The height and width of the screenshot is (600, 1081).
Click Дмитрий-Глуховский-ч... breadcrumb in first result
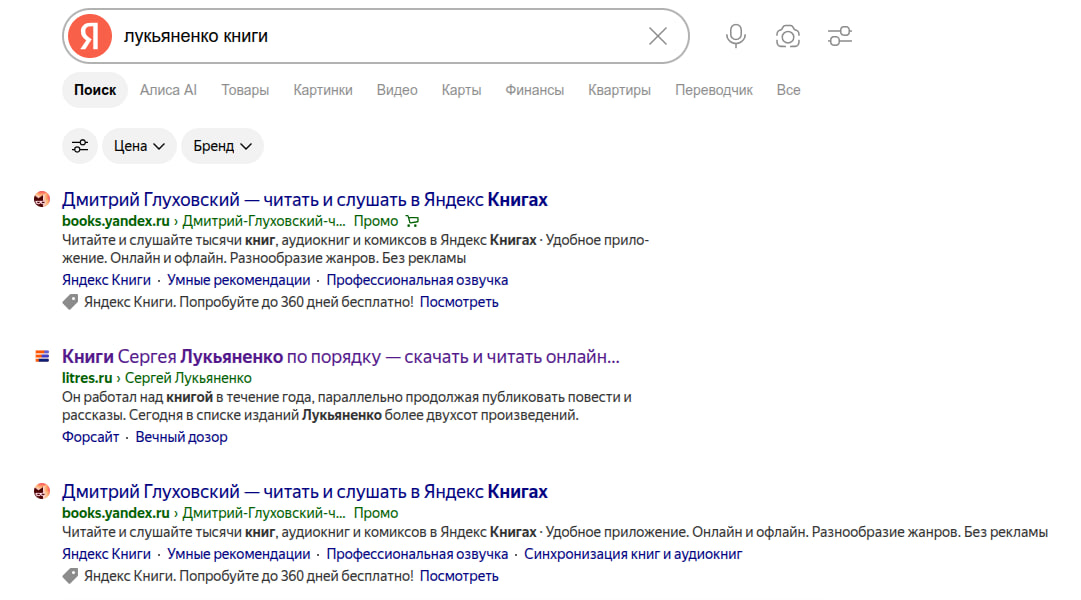tap(263, 221)
